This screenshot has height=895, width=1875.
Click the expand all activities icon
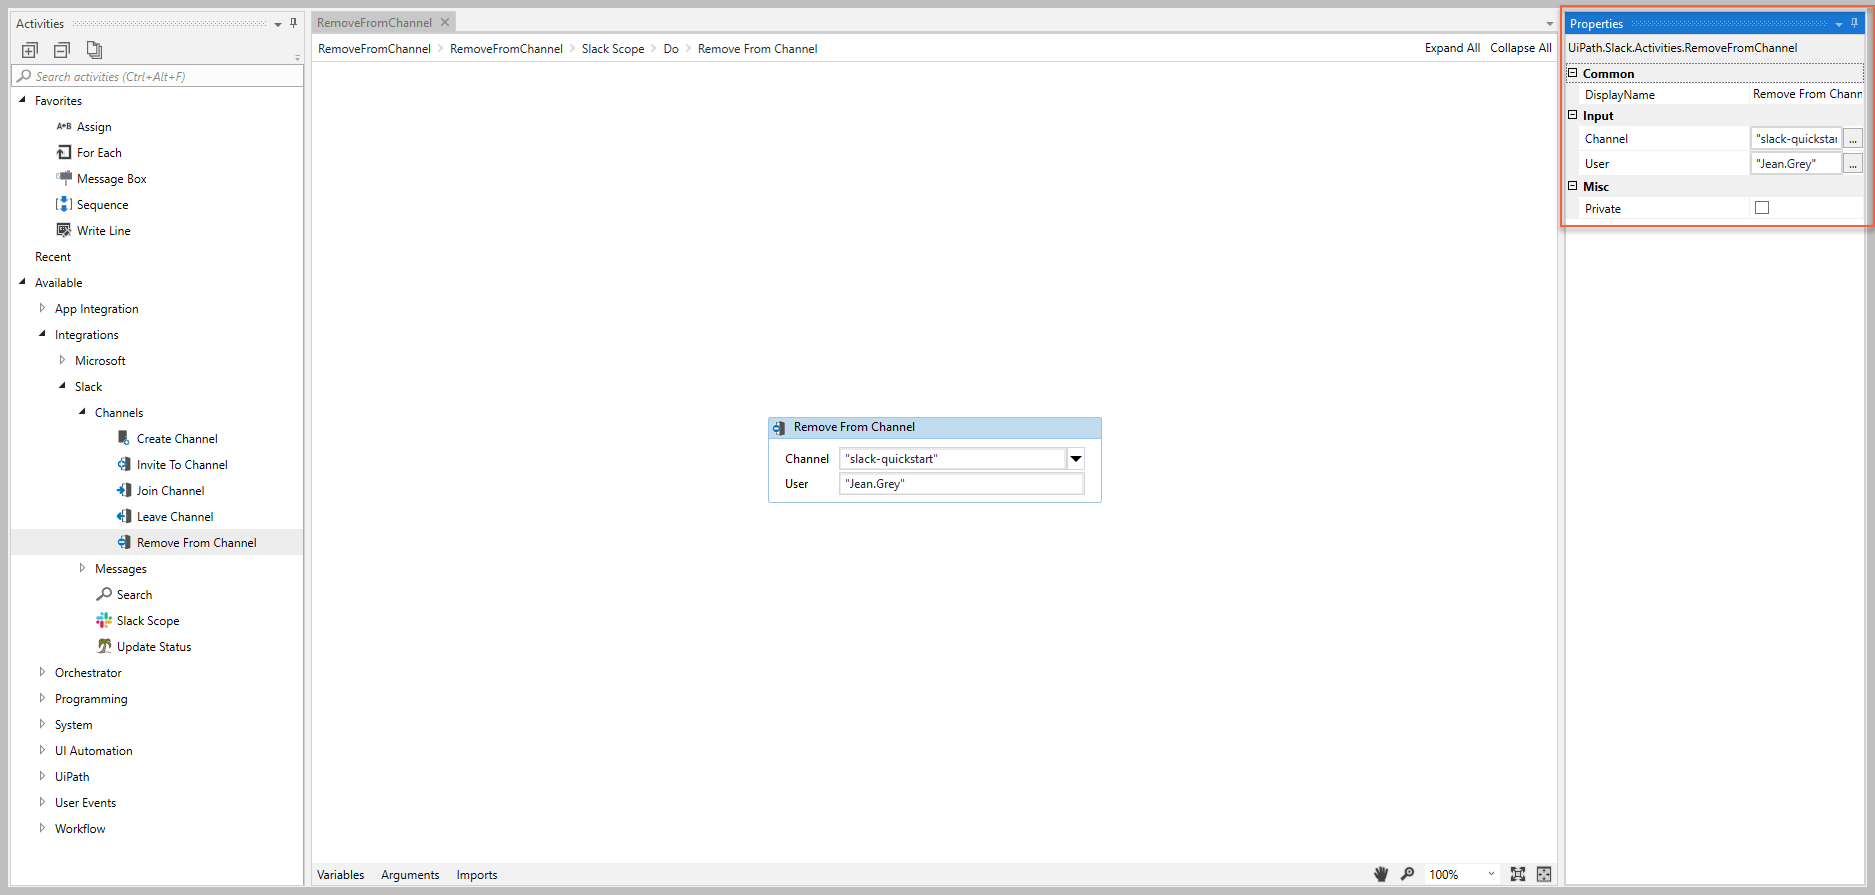coord(30,50)
